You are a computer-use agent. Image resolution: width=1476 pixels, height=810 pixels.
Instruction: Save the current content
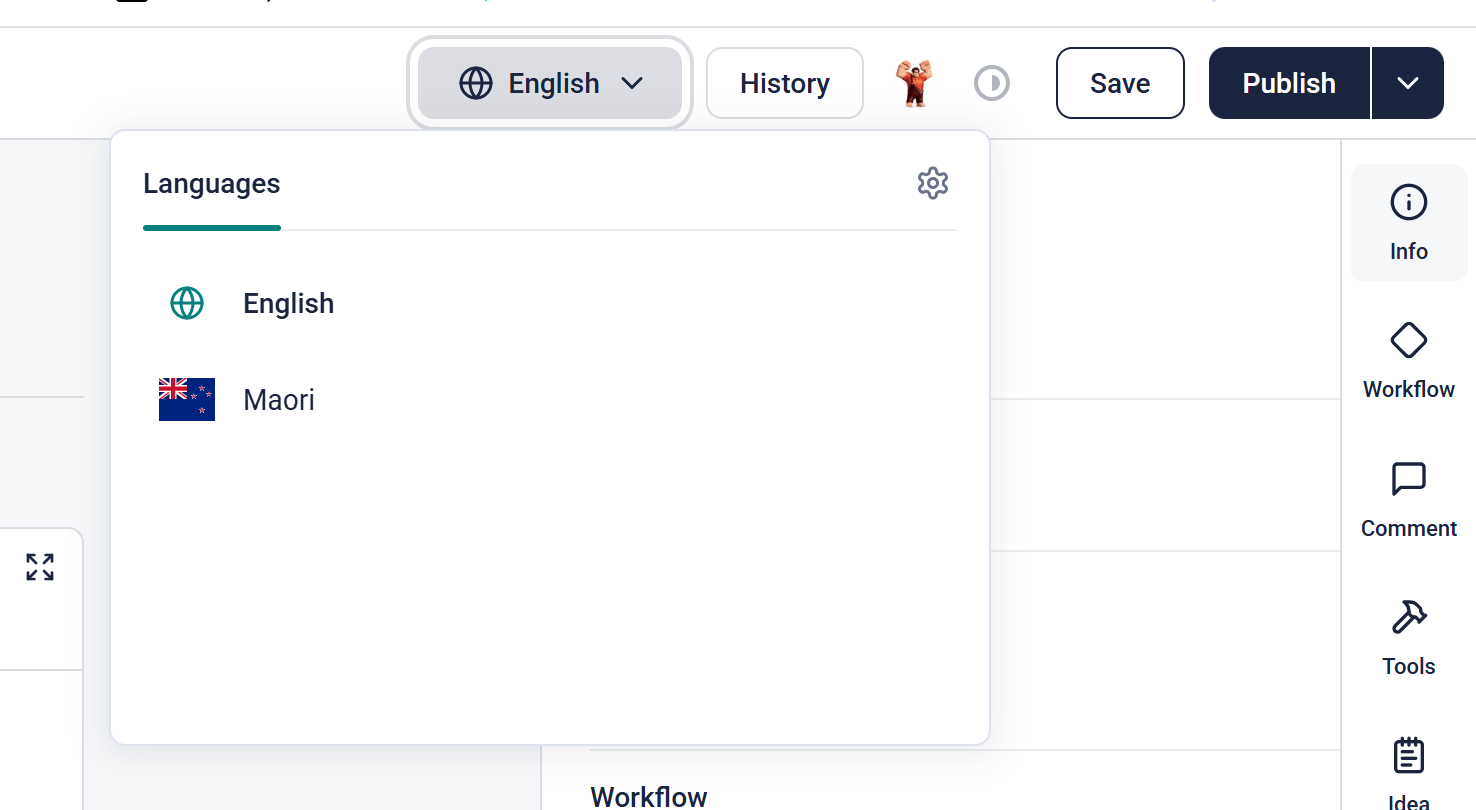pyautogui.click(x=1119, y=83)
